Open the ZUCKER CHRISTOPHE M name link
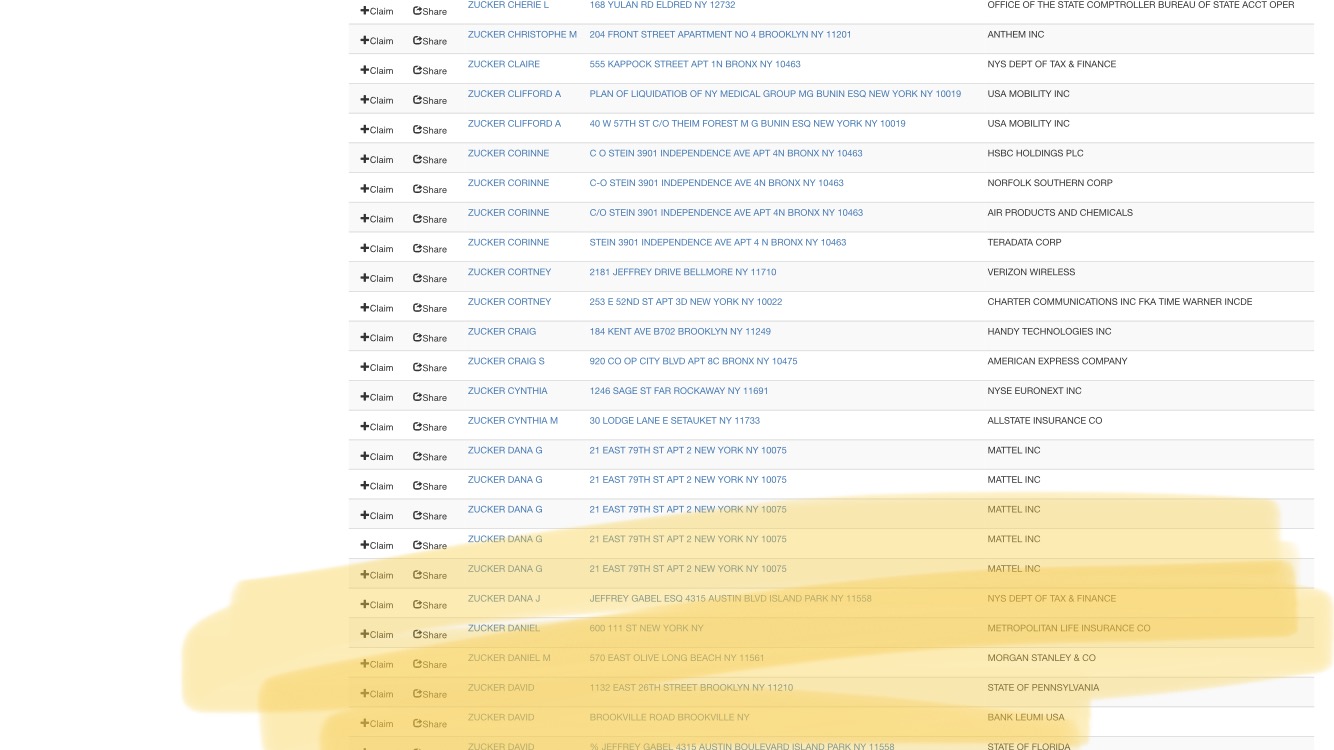The width and height of the screenshot is (1334, 750). [x=522, y=35]
